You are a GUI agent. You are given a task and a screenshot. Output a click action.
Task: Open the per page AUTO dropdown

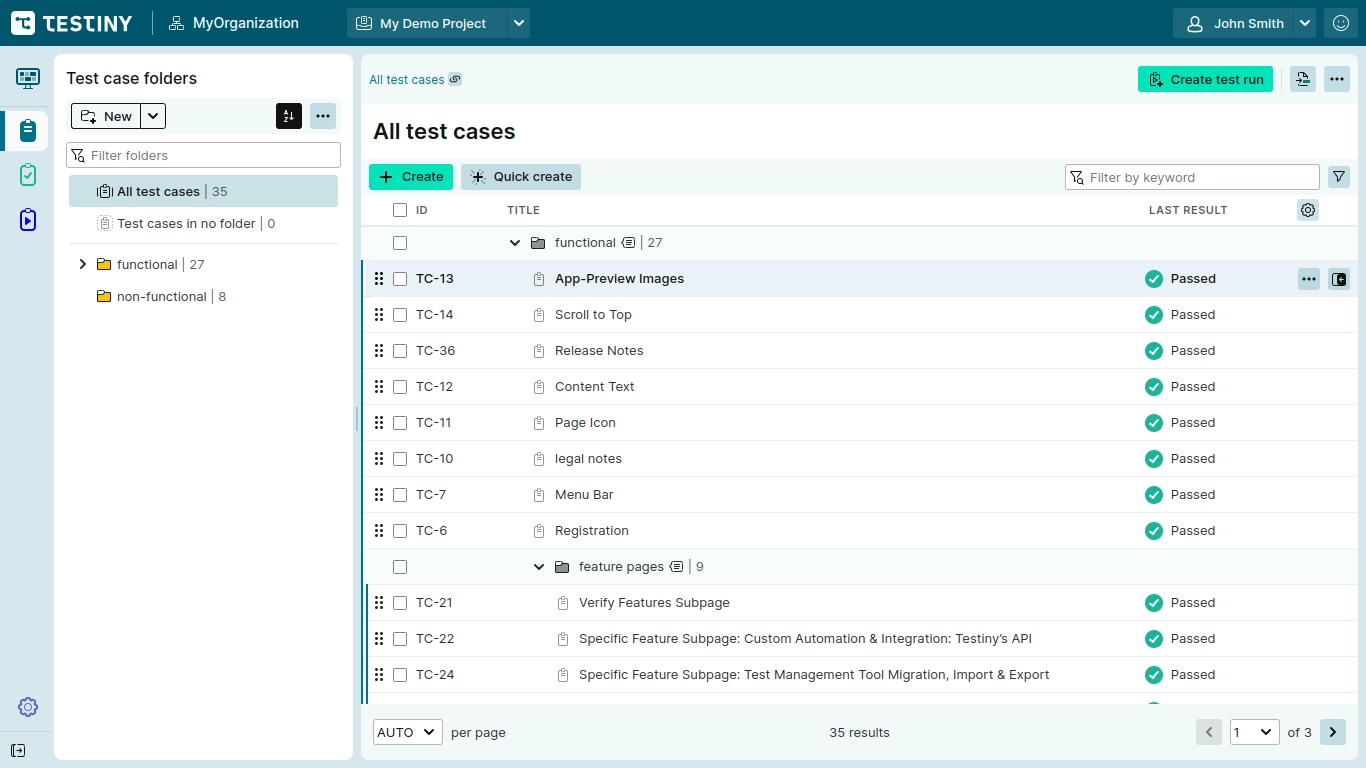tap(408, 732)
